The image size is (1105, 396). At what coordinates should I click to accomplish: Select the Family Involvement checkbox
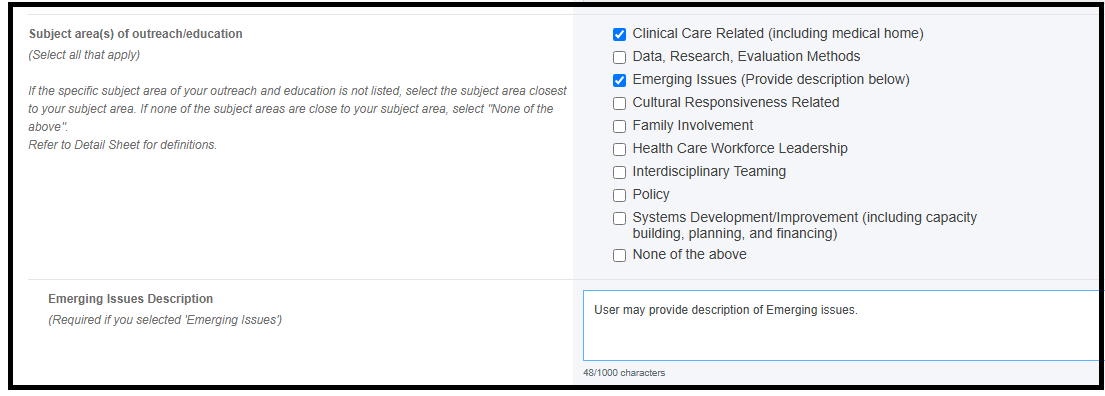tap(619, 127)
